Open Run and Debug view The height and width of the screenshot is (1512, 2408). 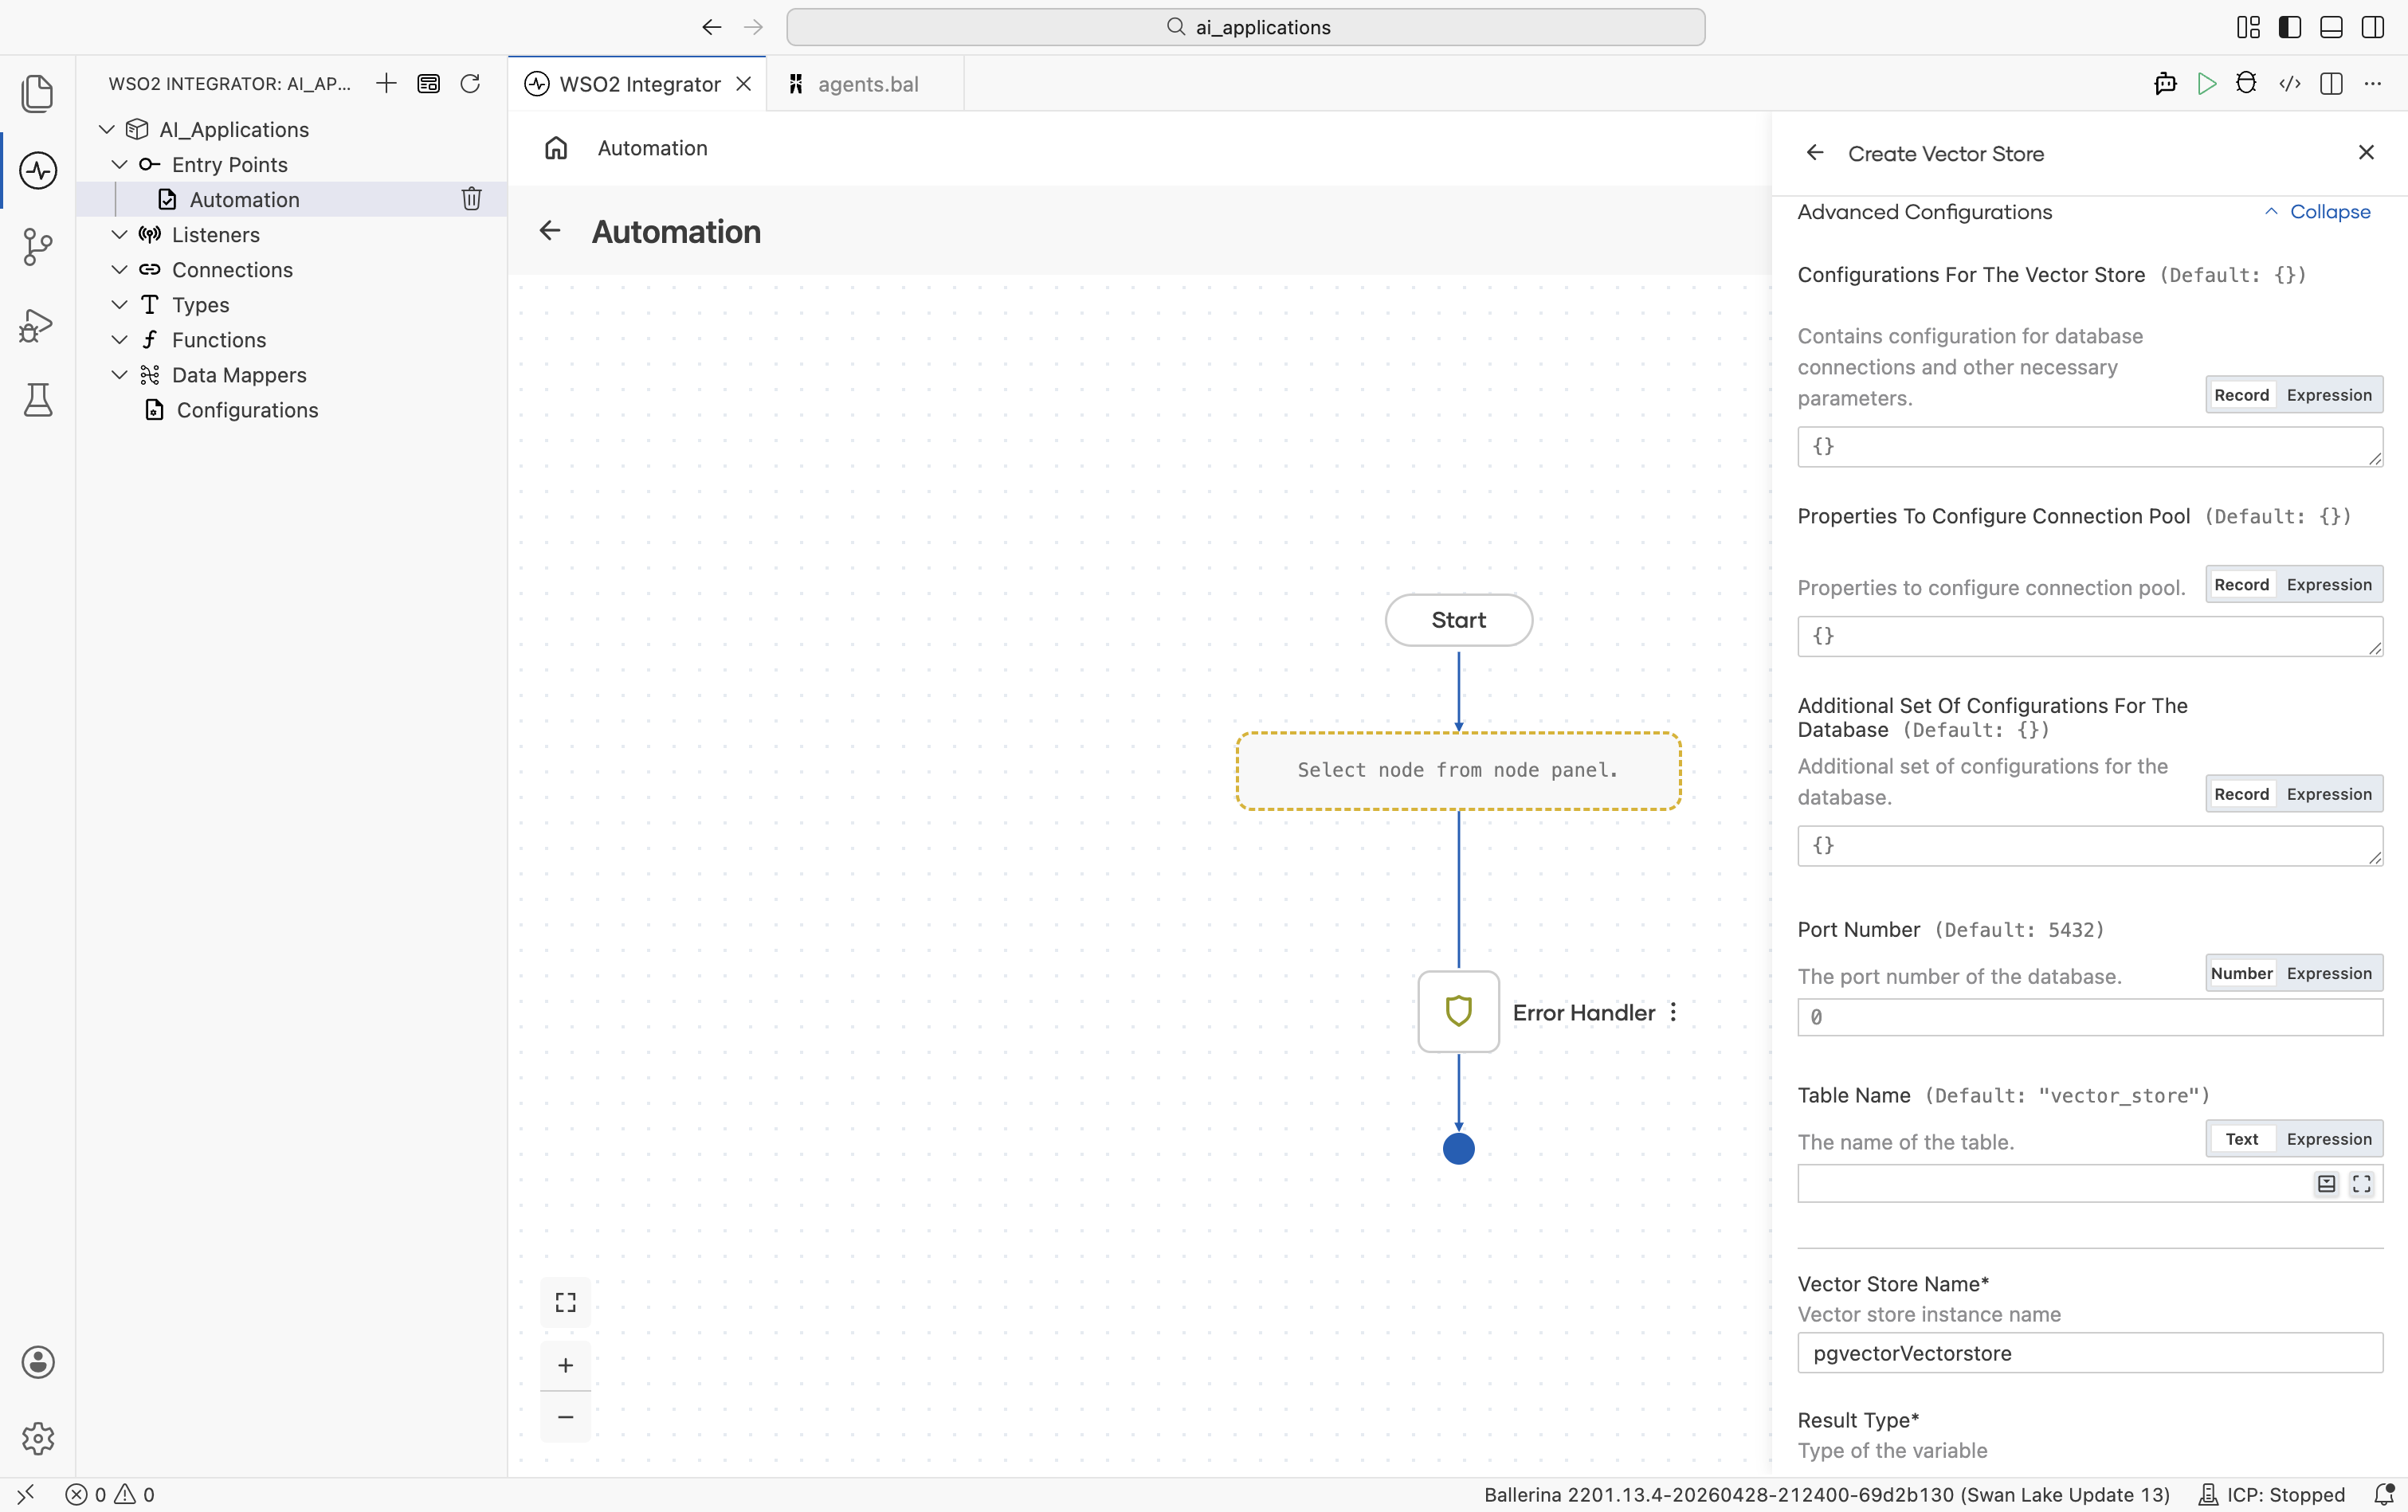pyautogui.click(x=38, y=324)
